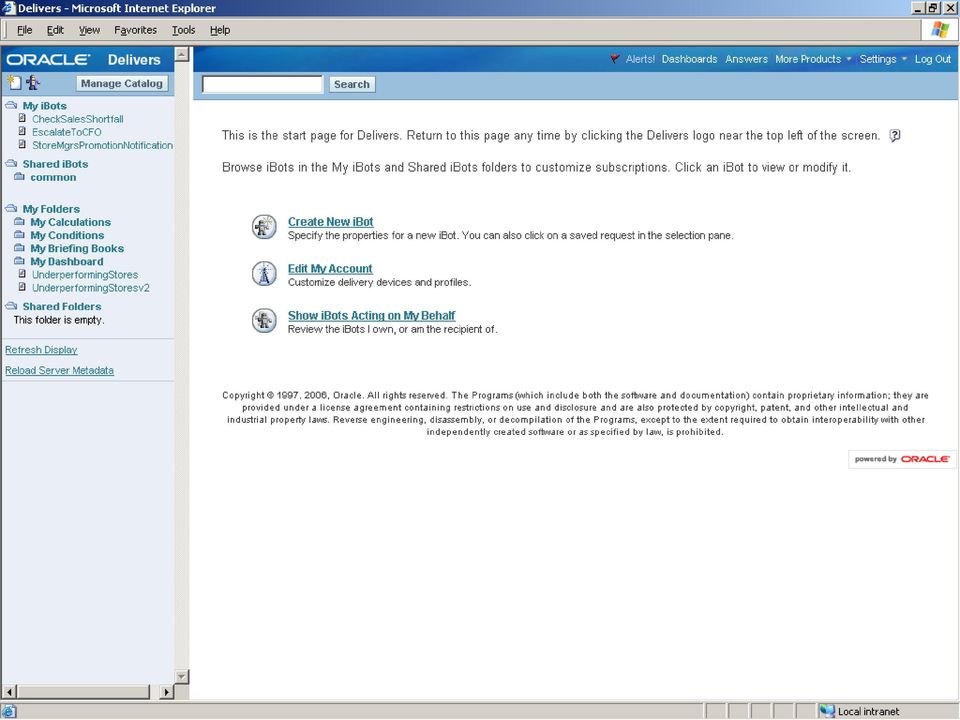Screen dimensions: 960x720
Task: Go to the Answers link
Action: pyautogui.click(x=746, y=59)
